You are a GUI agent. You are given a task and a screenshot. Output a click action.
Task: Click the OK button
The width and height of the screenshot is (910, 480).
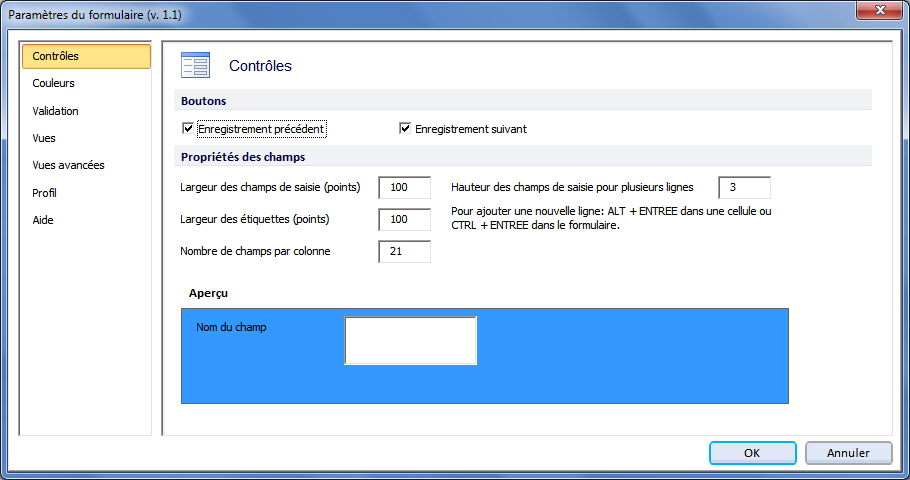click(752, 453)
